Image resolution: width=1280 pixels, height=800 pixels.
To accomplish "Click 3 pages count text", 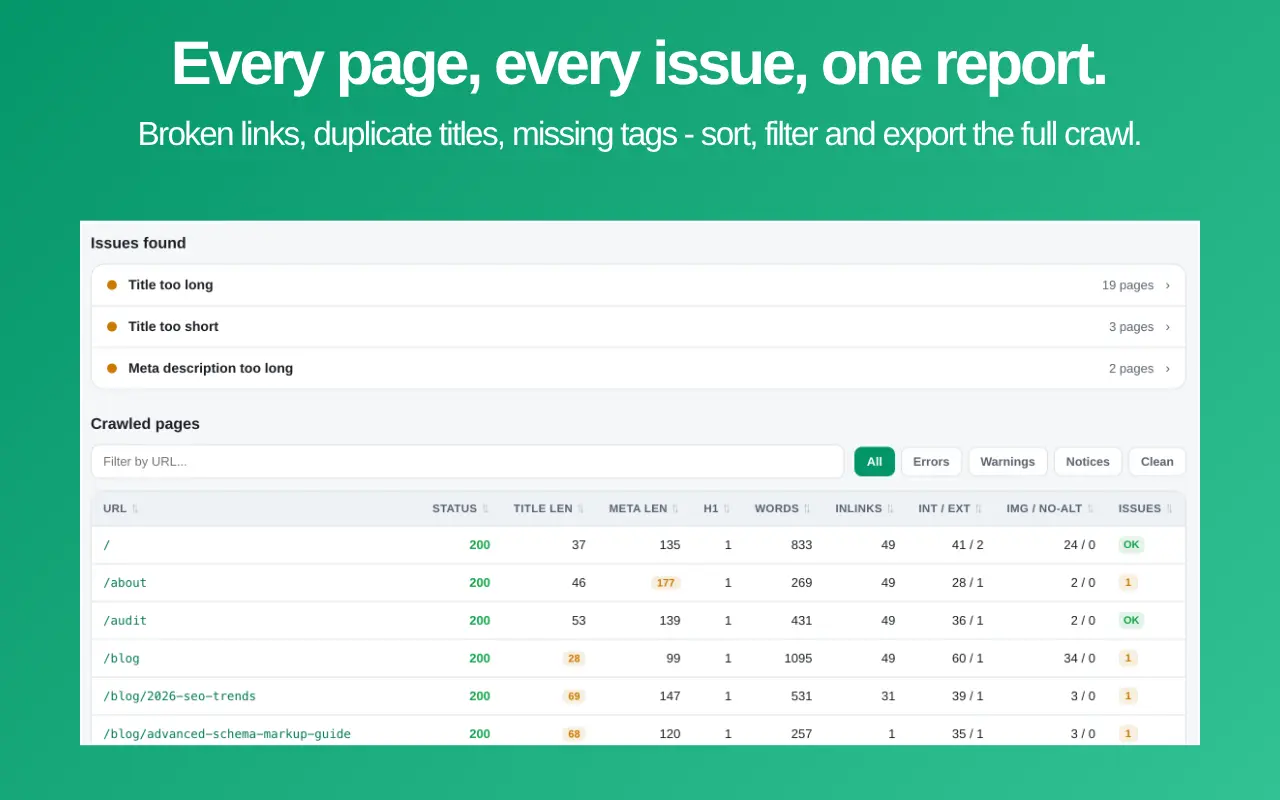I will click(1131, 327).
